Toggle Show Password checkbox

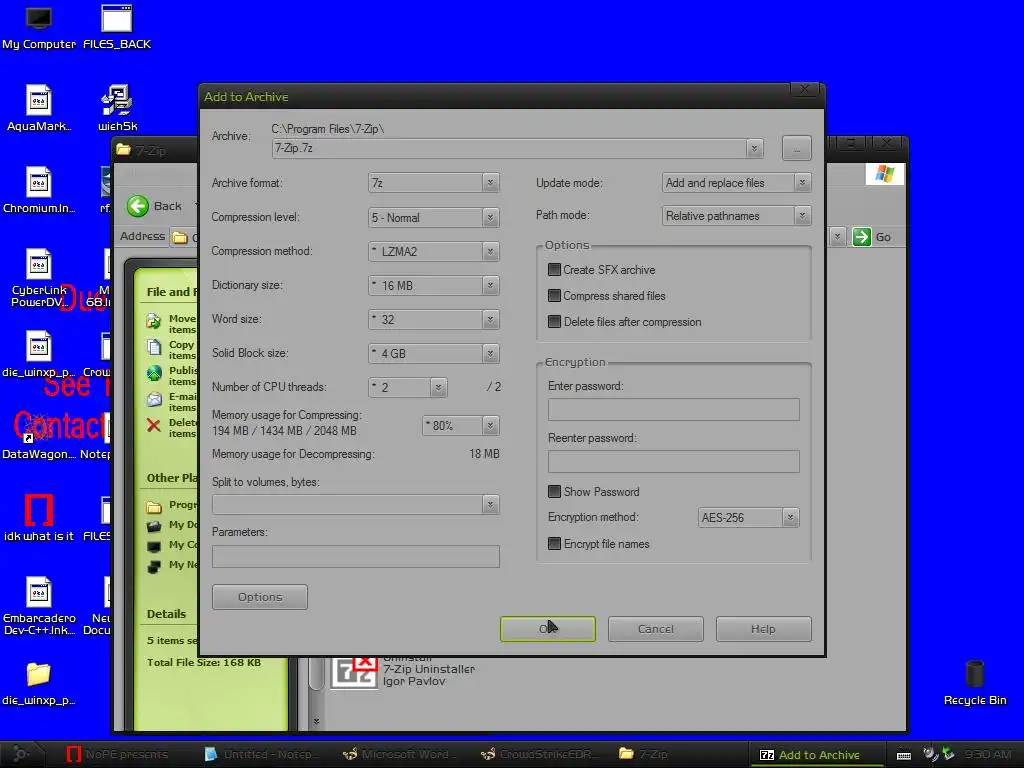click(x=554, y=492)
